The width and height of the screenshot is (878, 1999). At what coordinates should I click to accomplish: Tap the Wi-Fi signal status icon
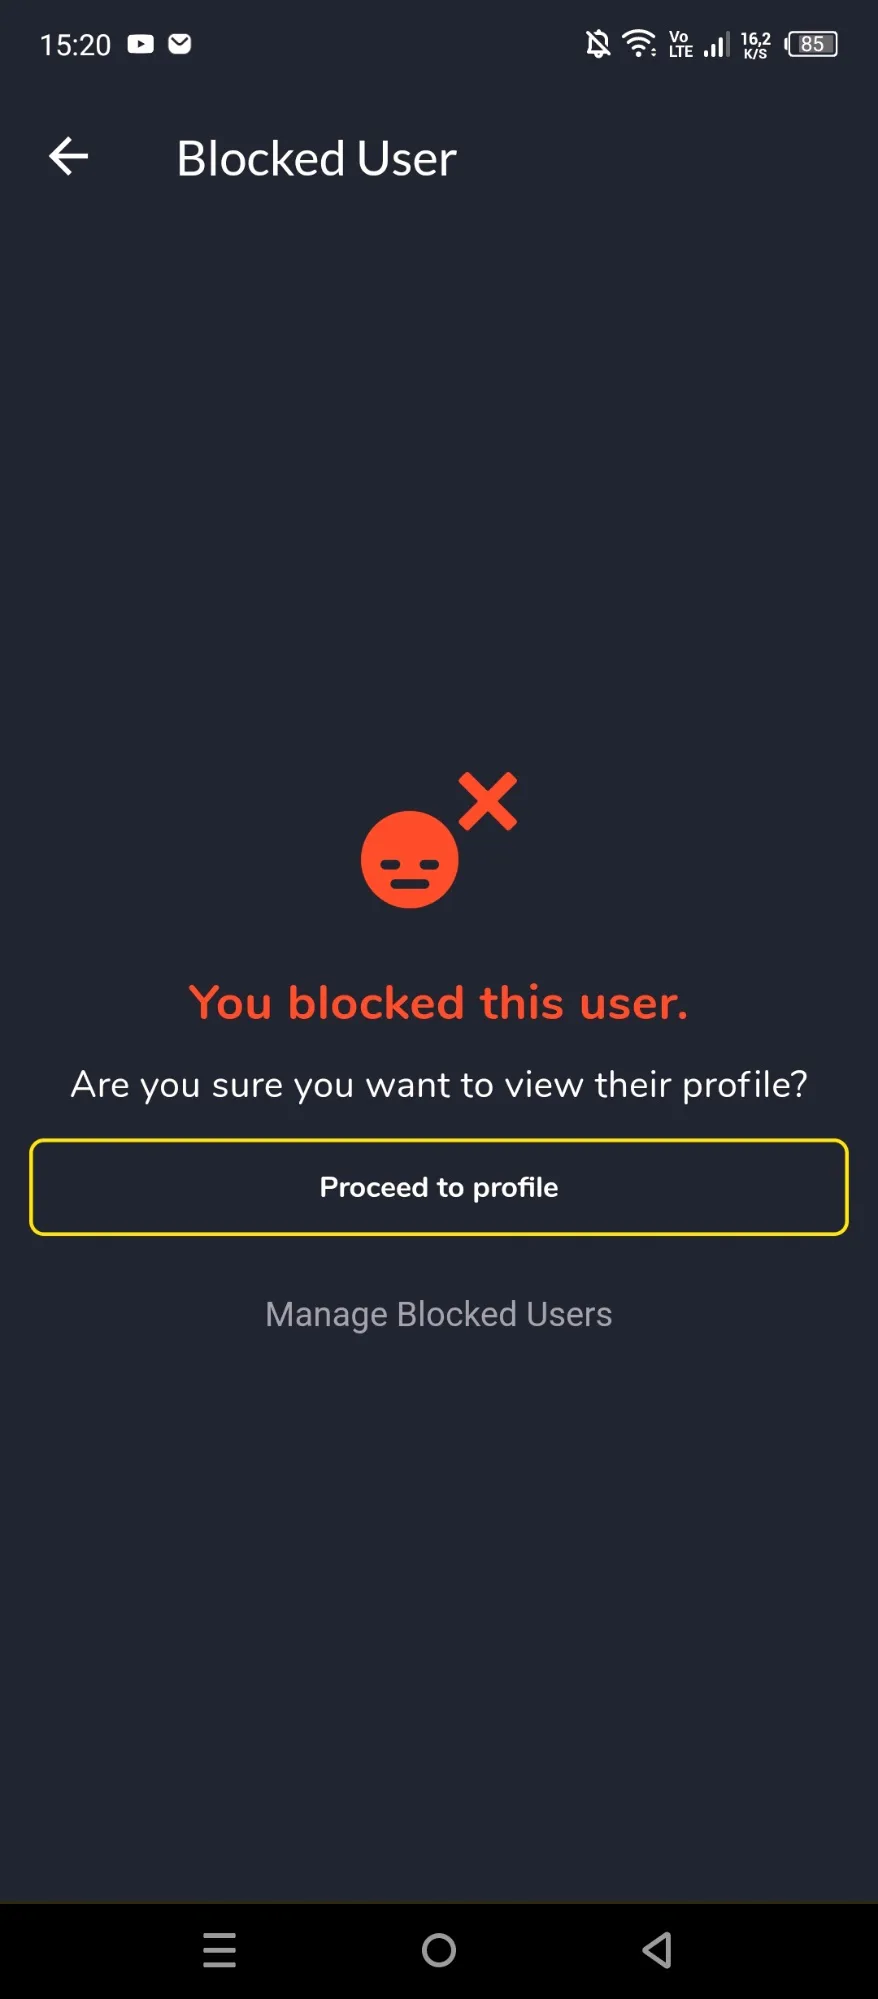pos(639,44)
